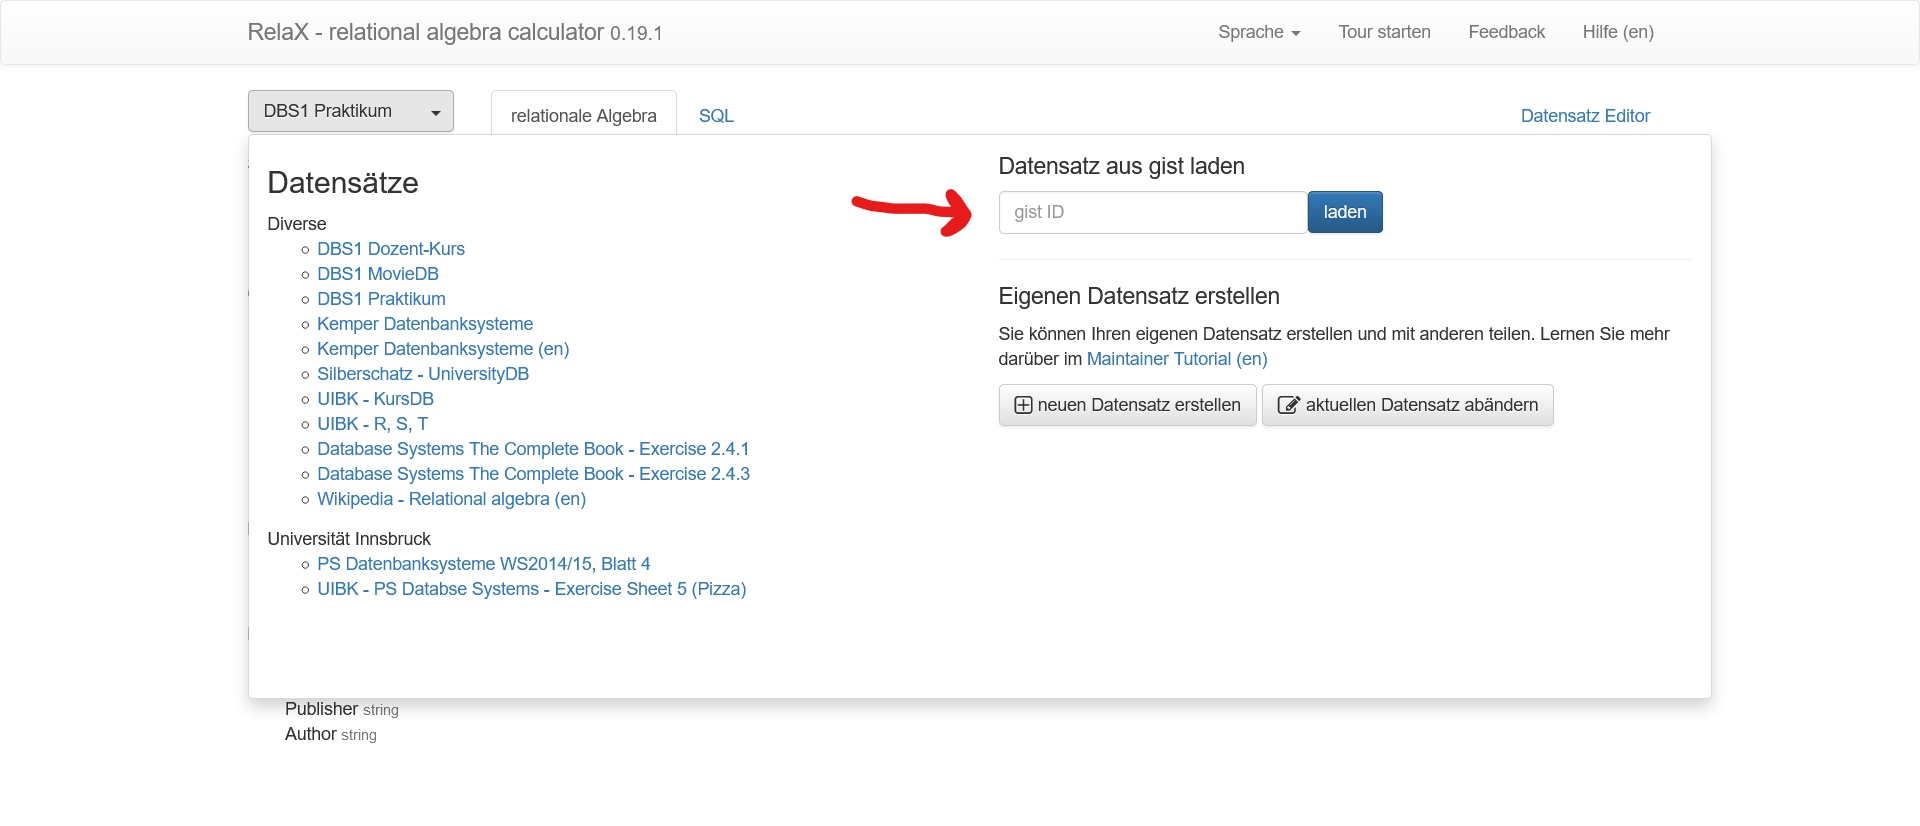This screenshot has width=1920, height=826.
Task: Select Wikipedia - Relational algebra (en) dataset
Action: [x=451, y=499]
